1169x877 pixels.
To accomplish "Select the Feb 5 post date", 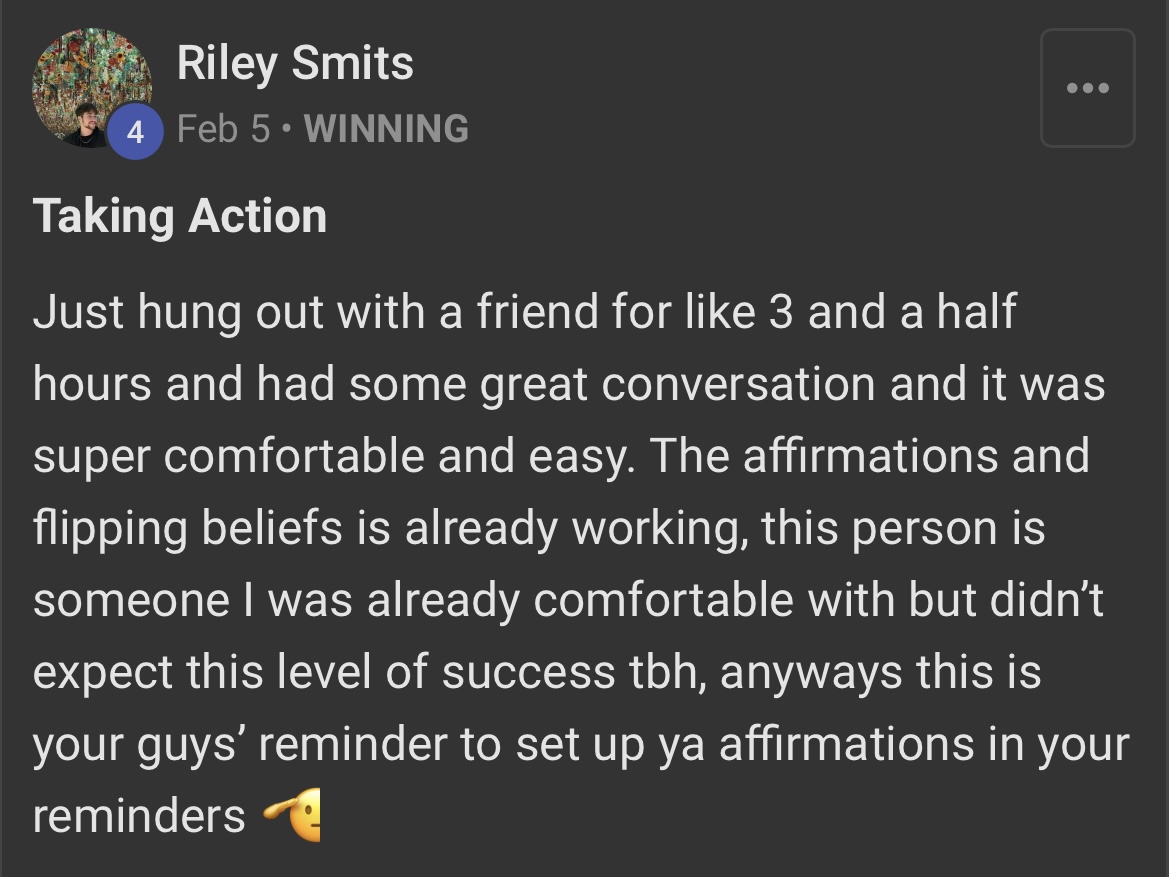I will pos(223,128).
